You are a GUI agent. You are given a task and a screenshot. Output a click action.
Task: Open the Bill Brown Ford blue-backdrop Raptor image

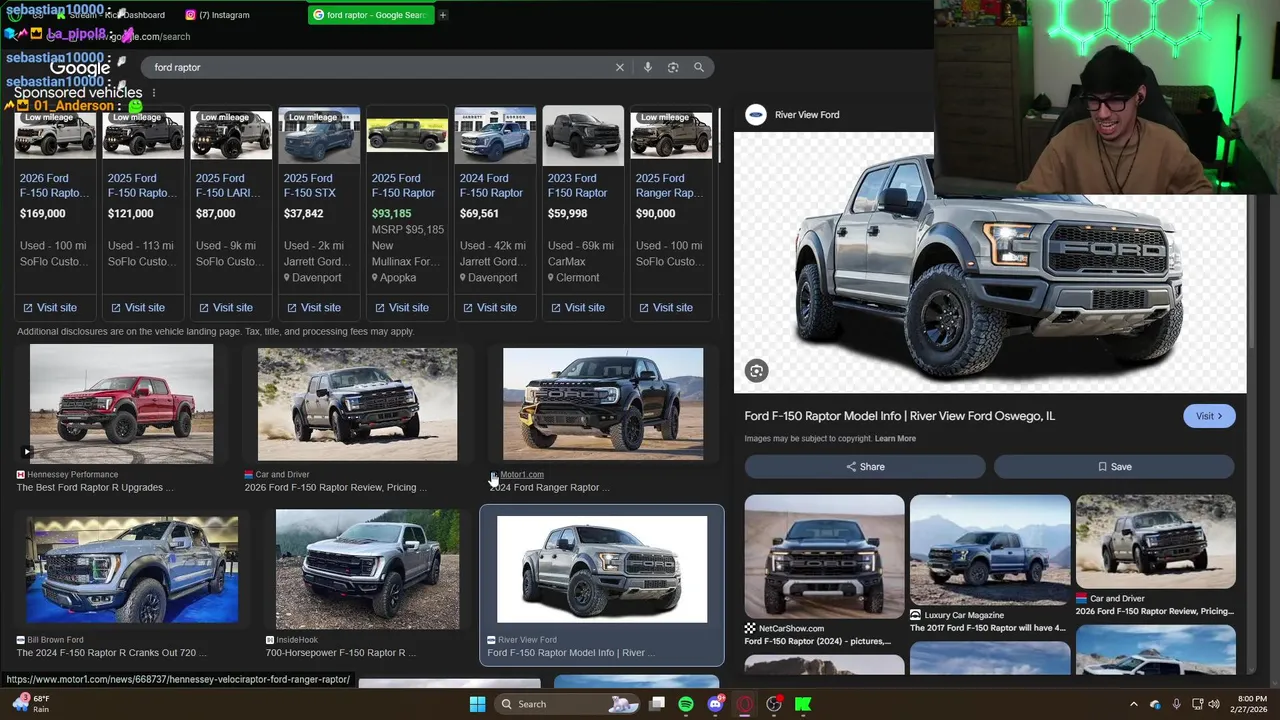tap(132, 569)
